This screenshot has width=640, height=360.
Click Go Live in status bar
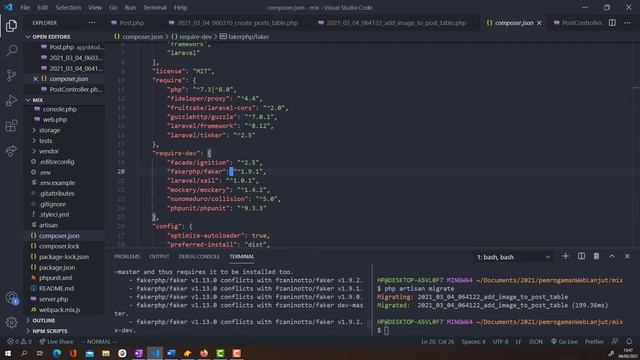click(x=564, y=342)
